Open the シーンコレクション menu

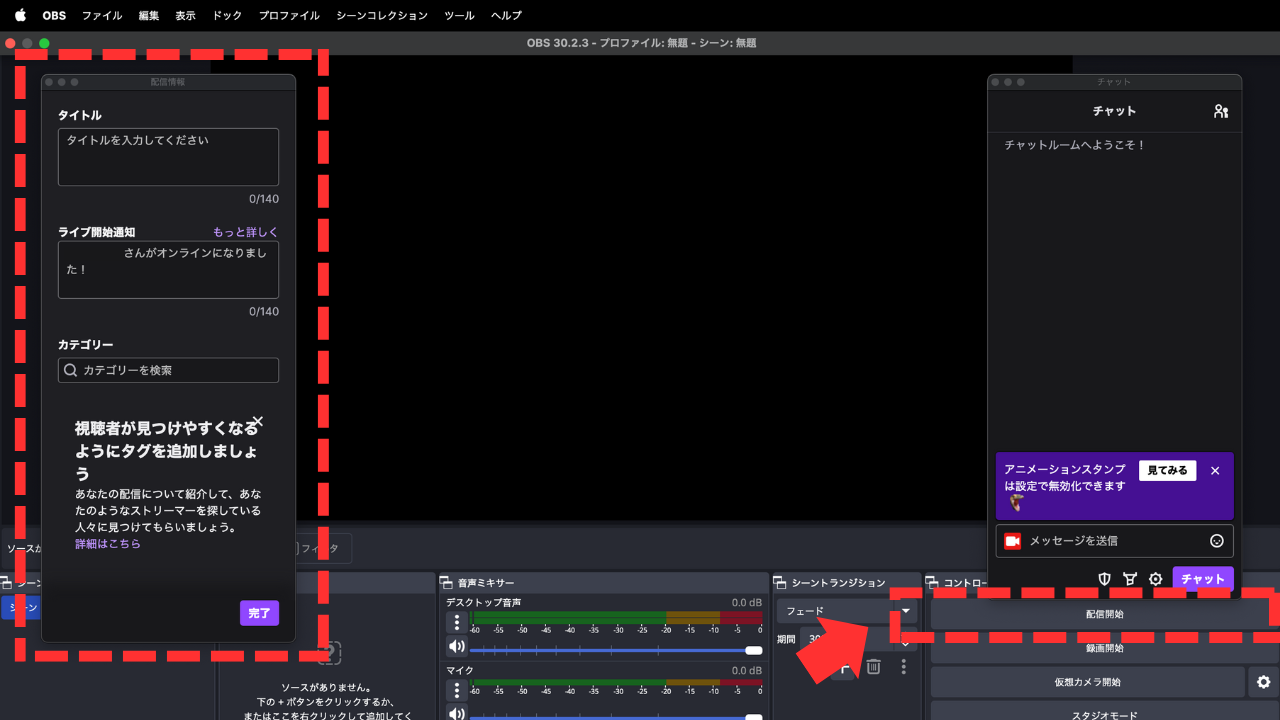[382, 15]
